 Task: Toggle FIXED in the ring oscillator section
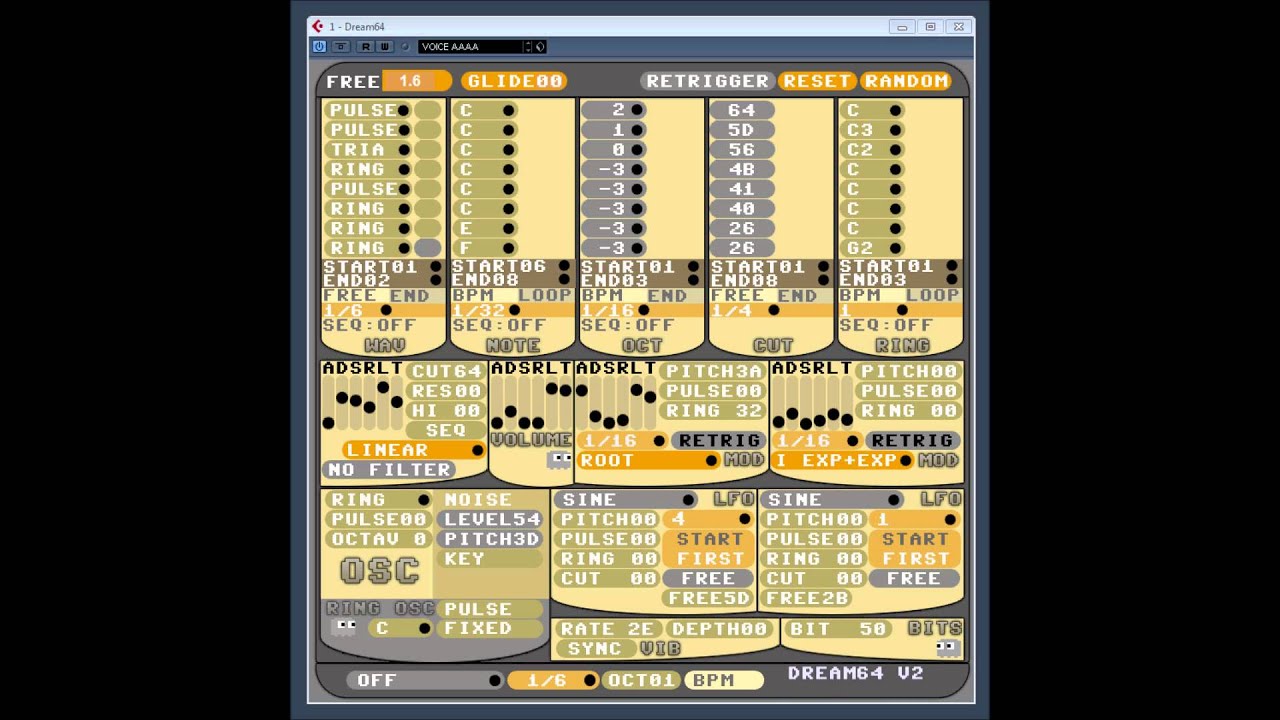point(490,628)
